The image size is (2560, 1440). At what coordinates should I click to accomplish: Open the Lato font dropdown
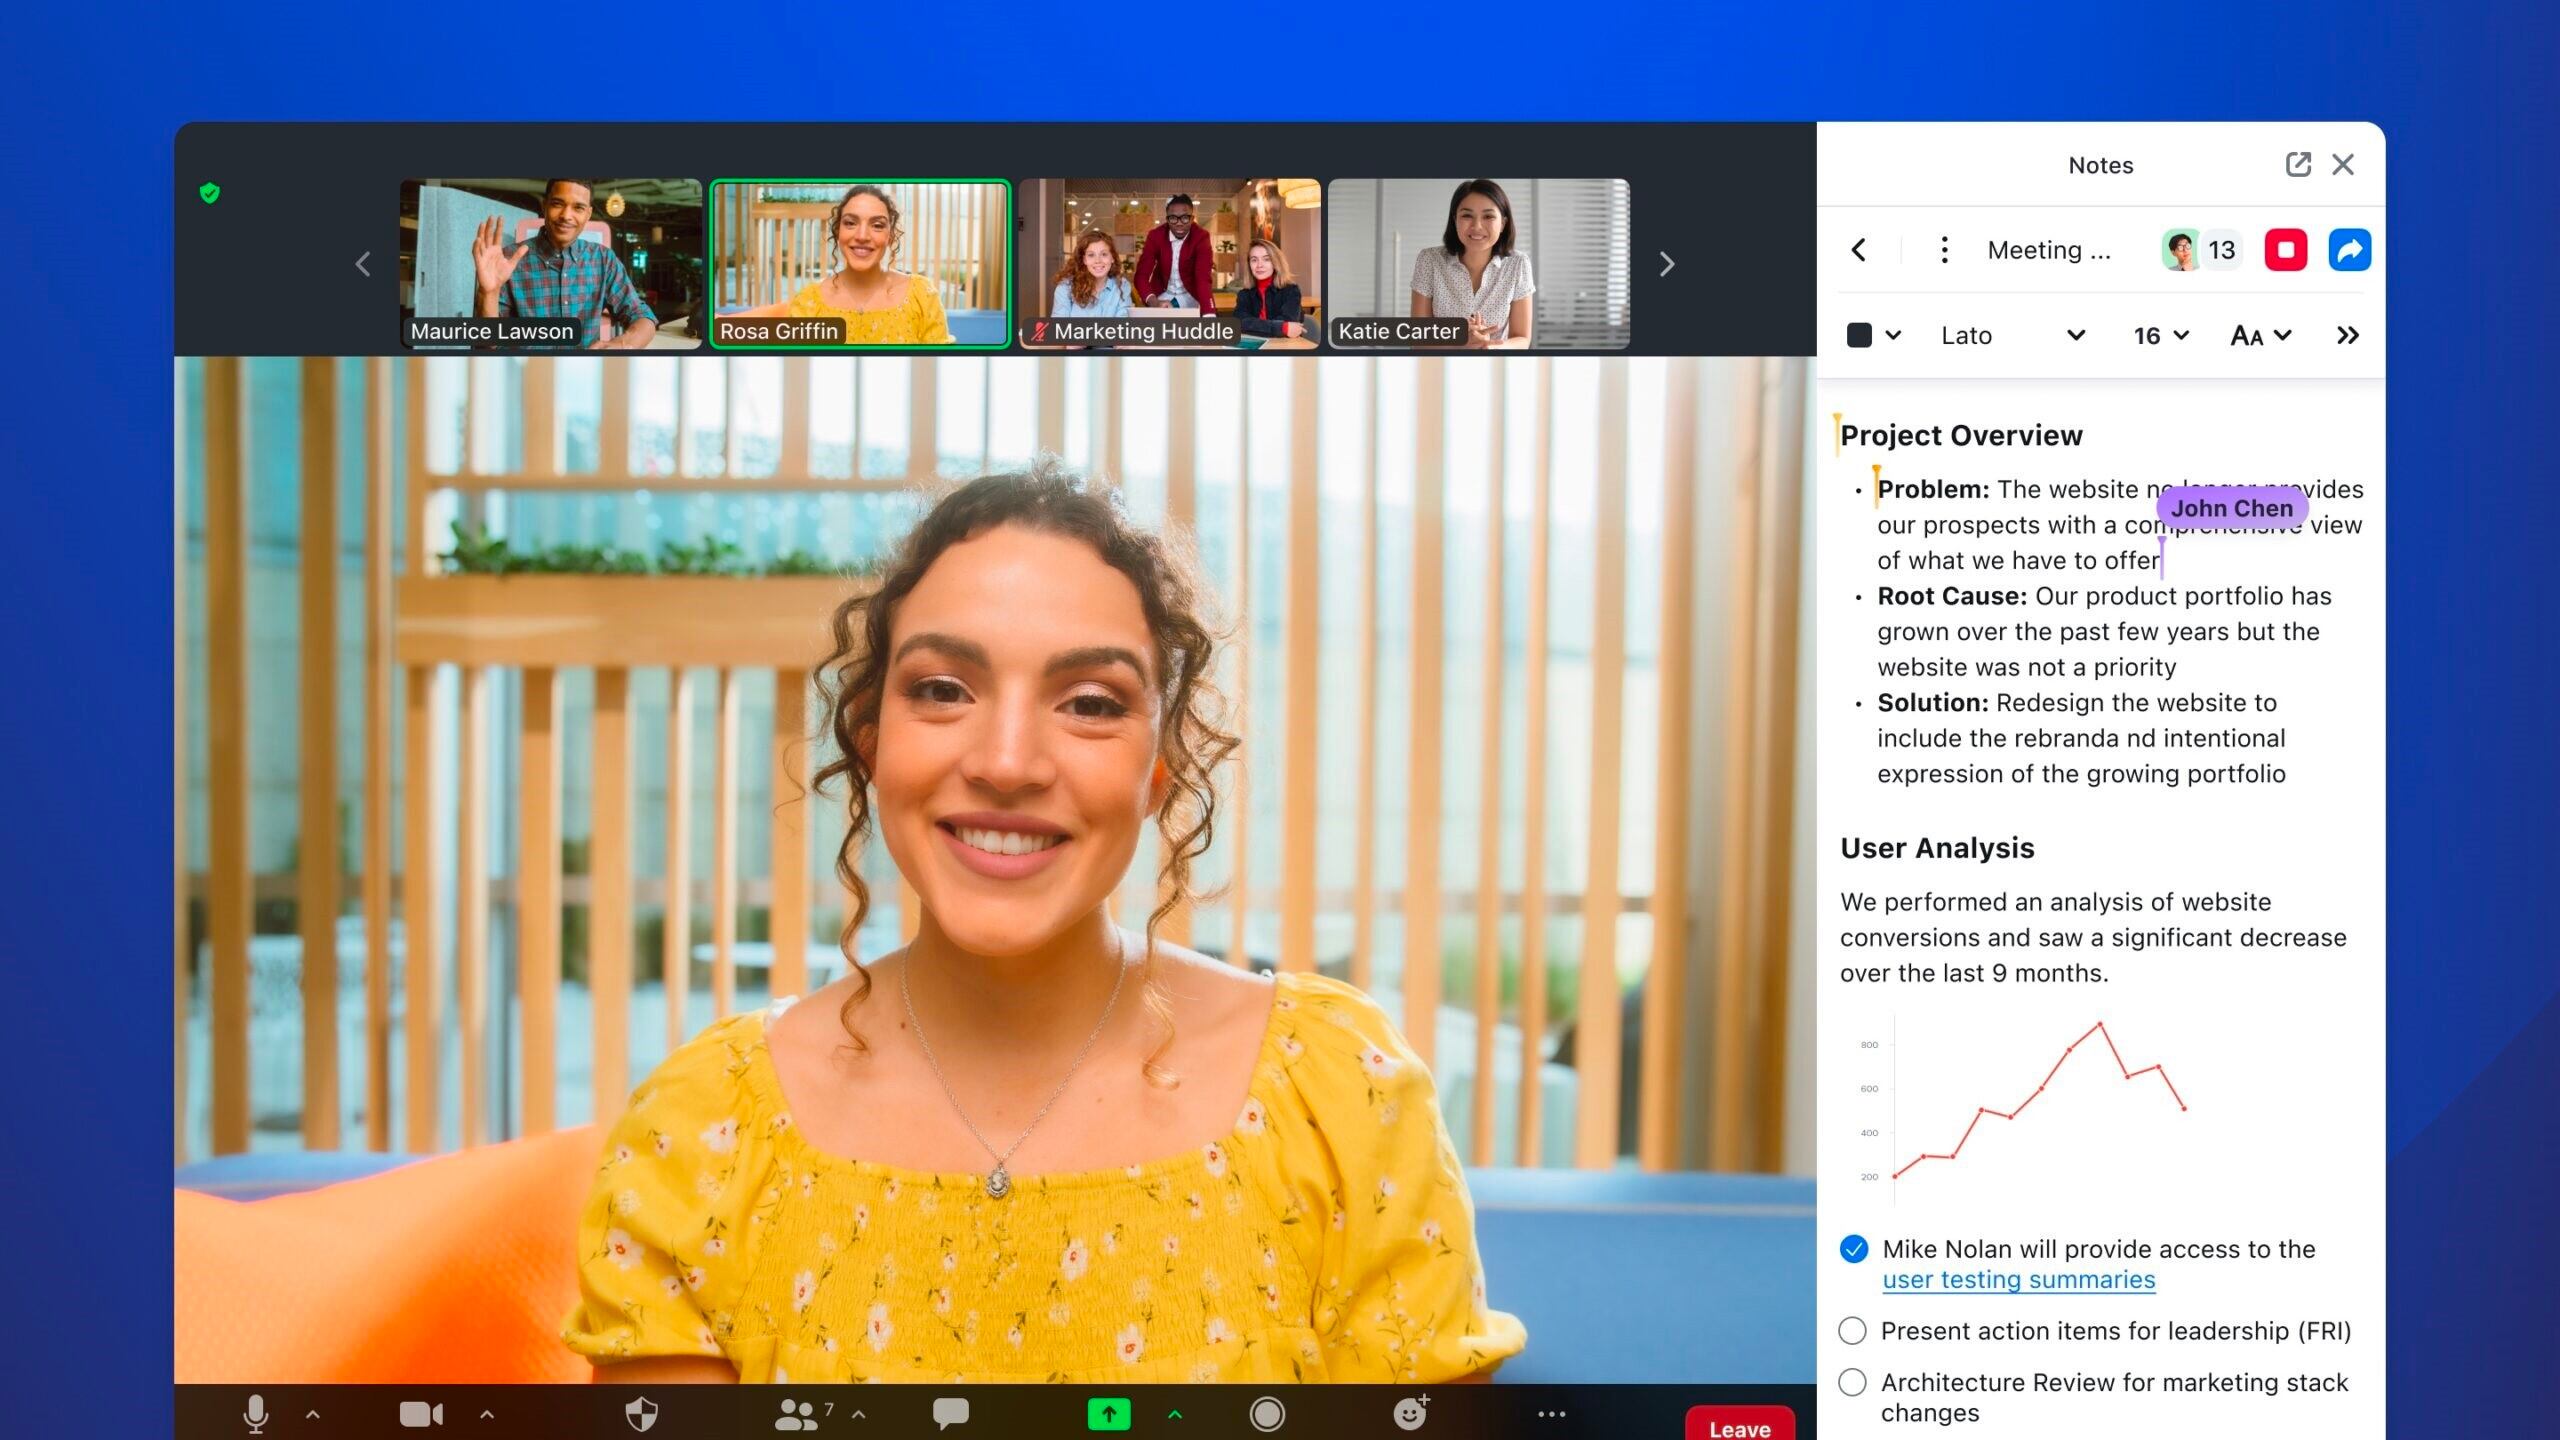coord(2010,335)
